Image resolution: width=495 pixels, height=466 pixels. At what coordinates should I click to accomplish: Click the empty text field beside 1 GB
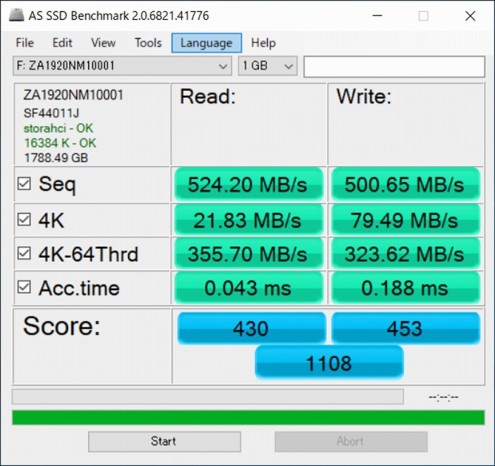coord(394,66)
